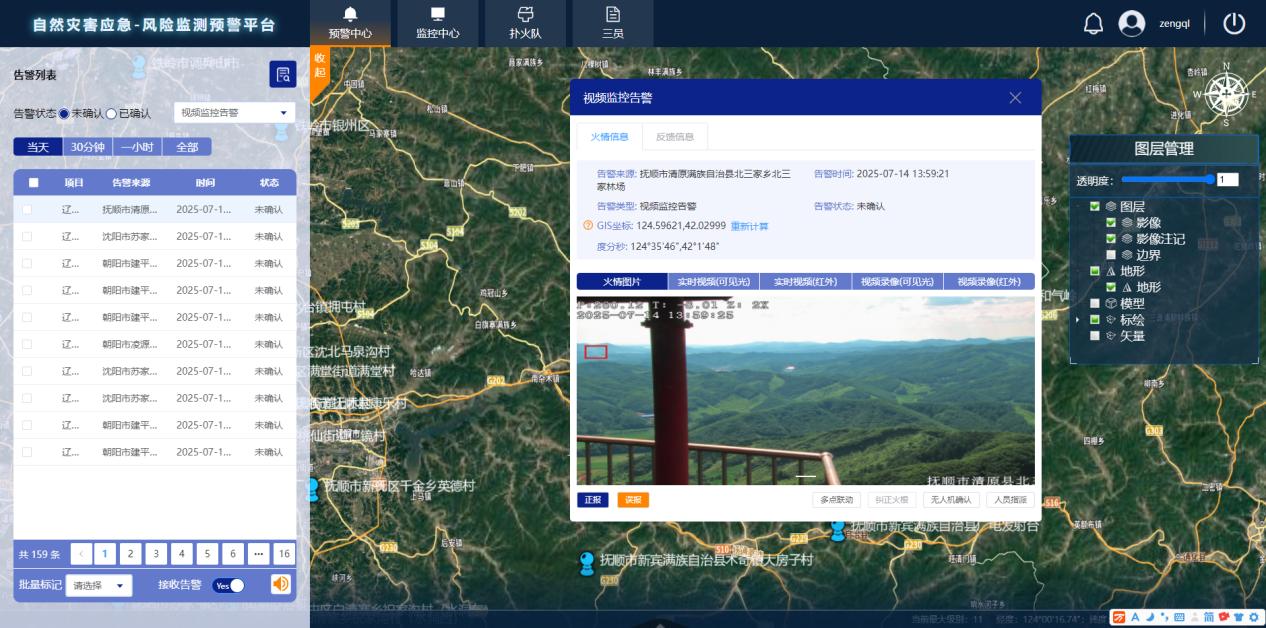Click the 重新计算 link
1266x628 pixels.
pos(749,226)
